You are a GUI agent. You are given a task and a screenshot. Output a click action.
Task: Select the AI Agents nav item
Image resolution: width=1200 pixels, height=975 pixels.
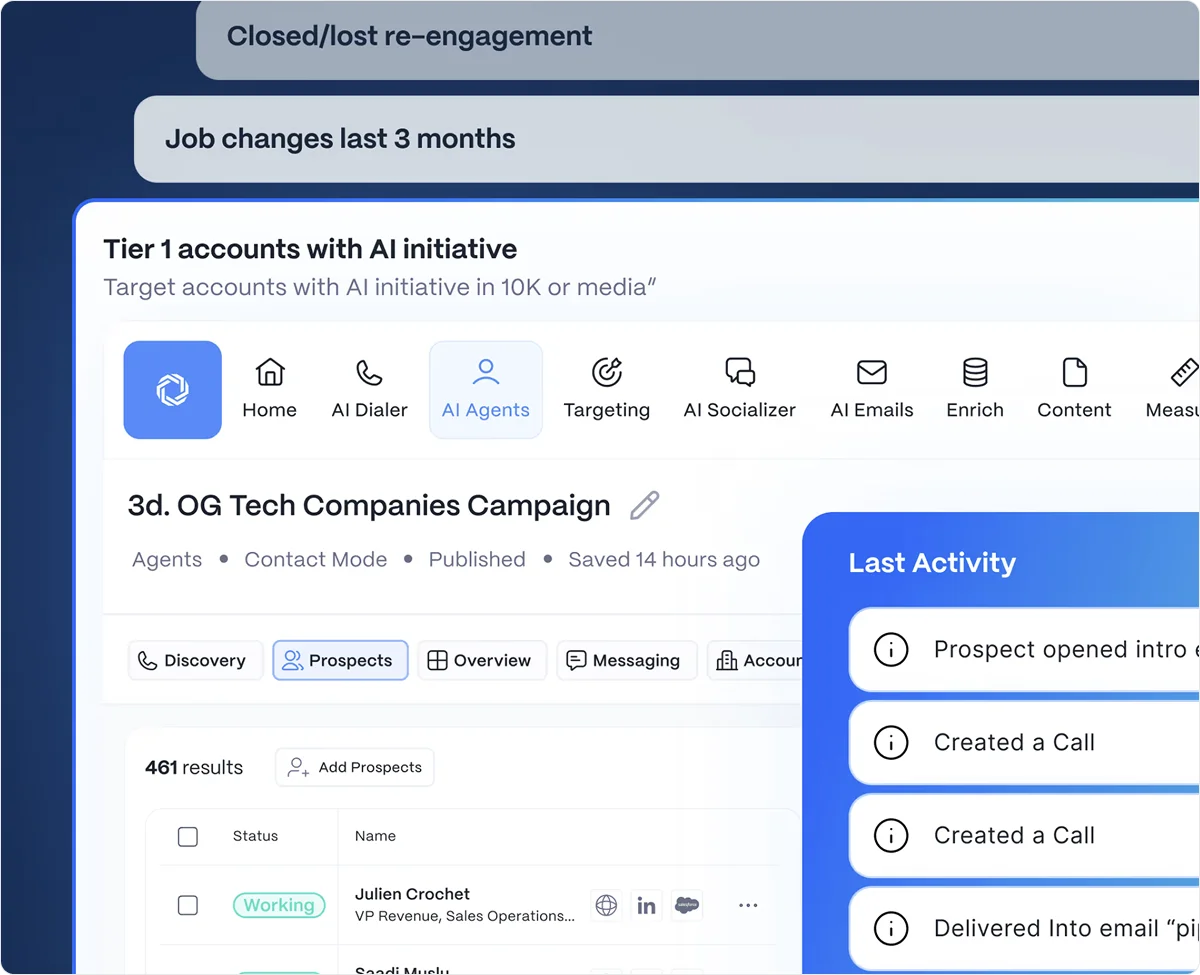pos(486,390)
